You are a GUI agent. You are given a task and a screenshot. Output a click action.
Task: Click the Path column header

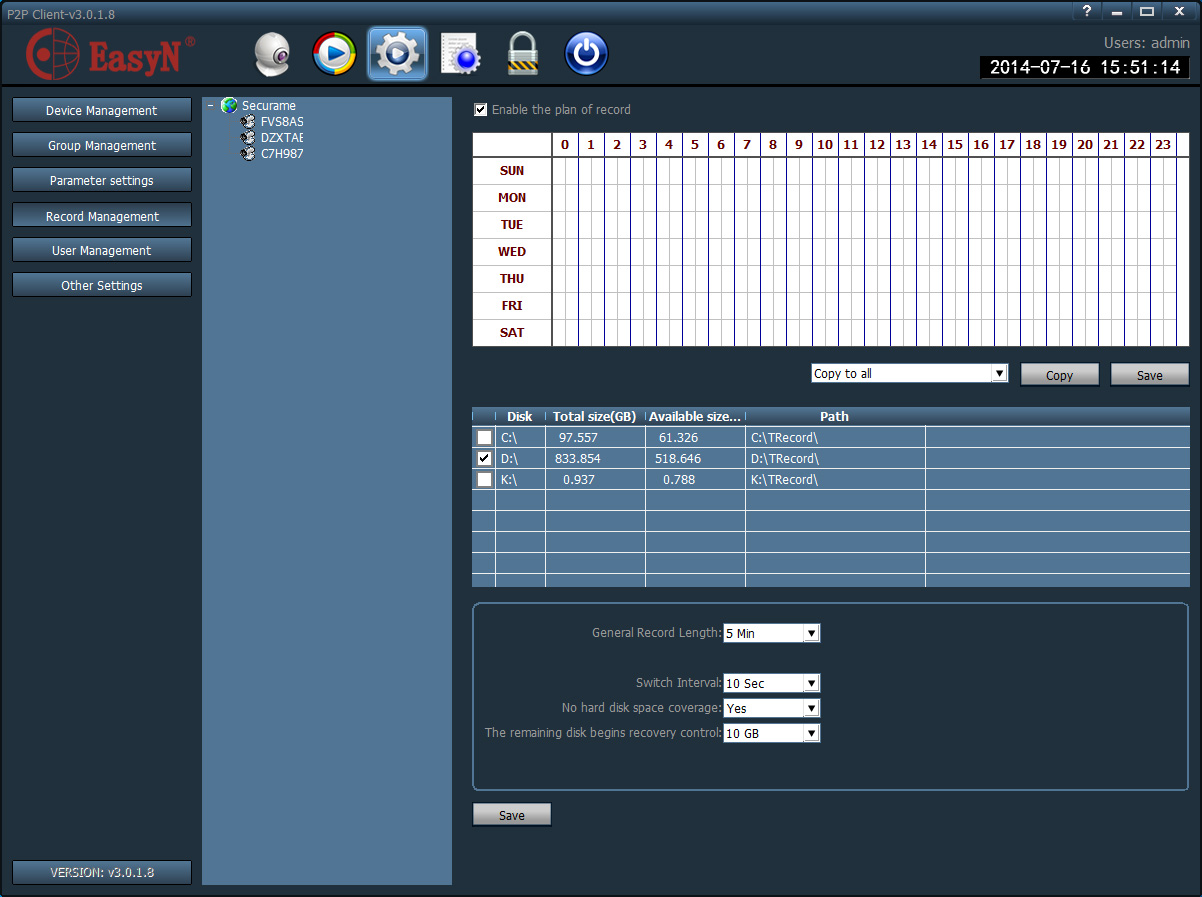tap(835, 417)
